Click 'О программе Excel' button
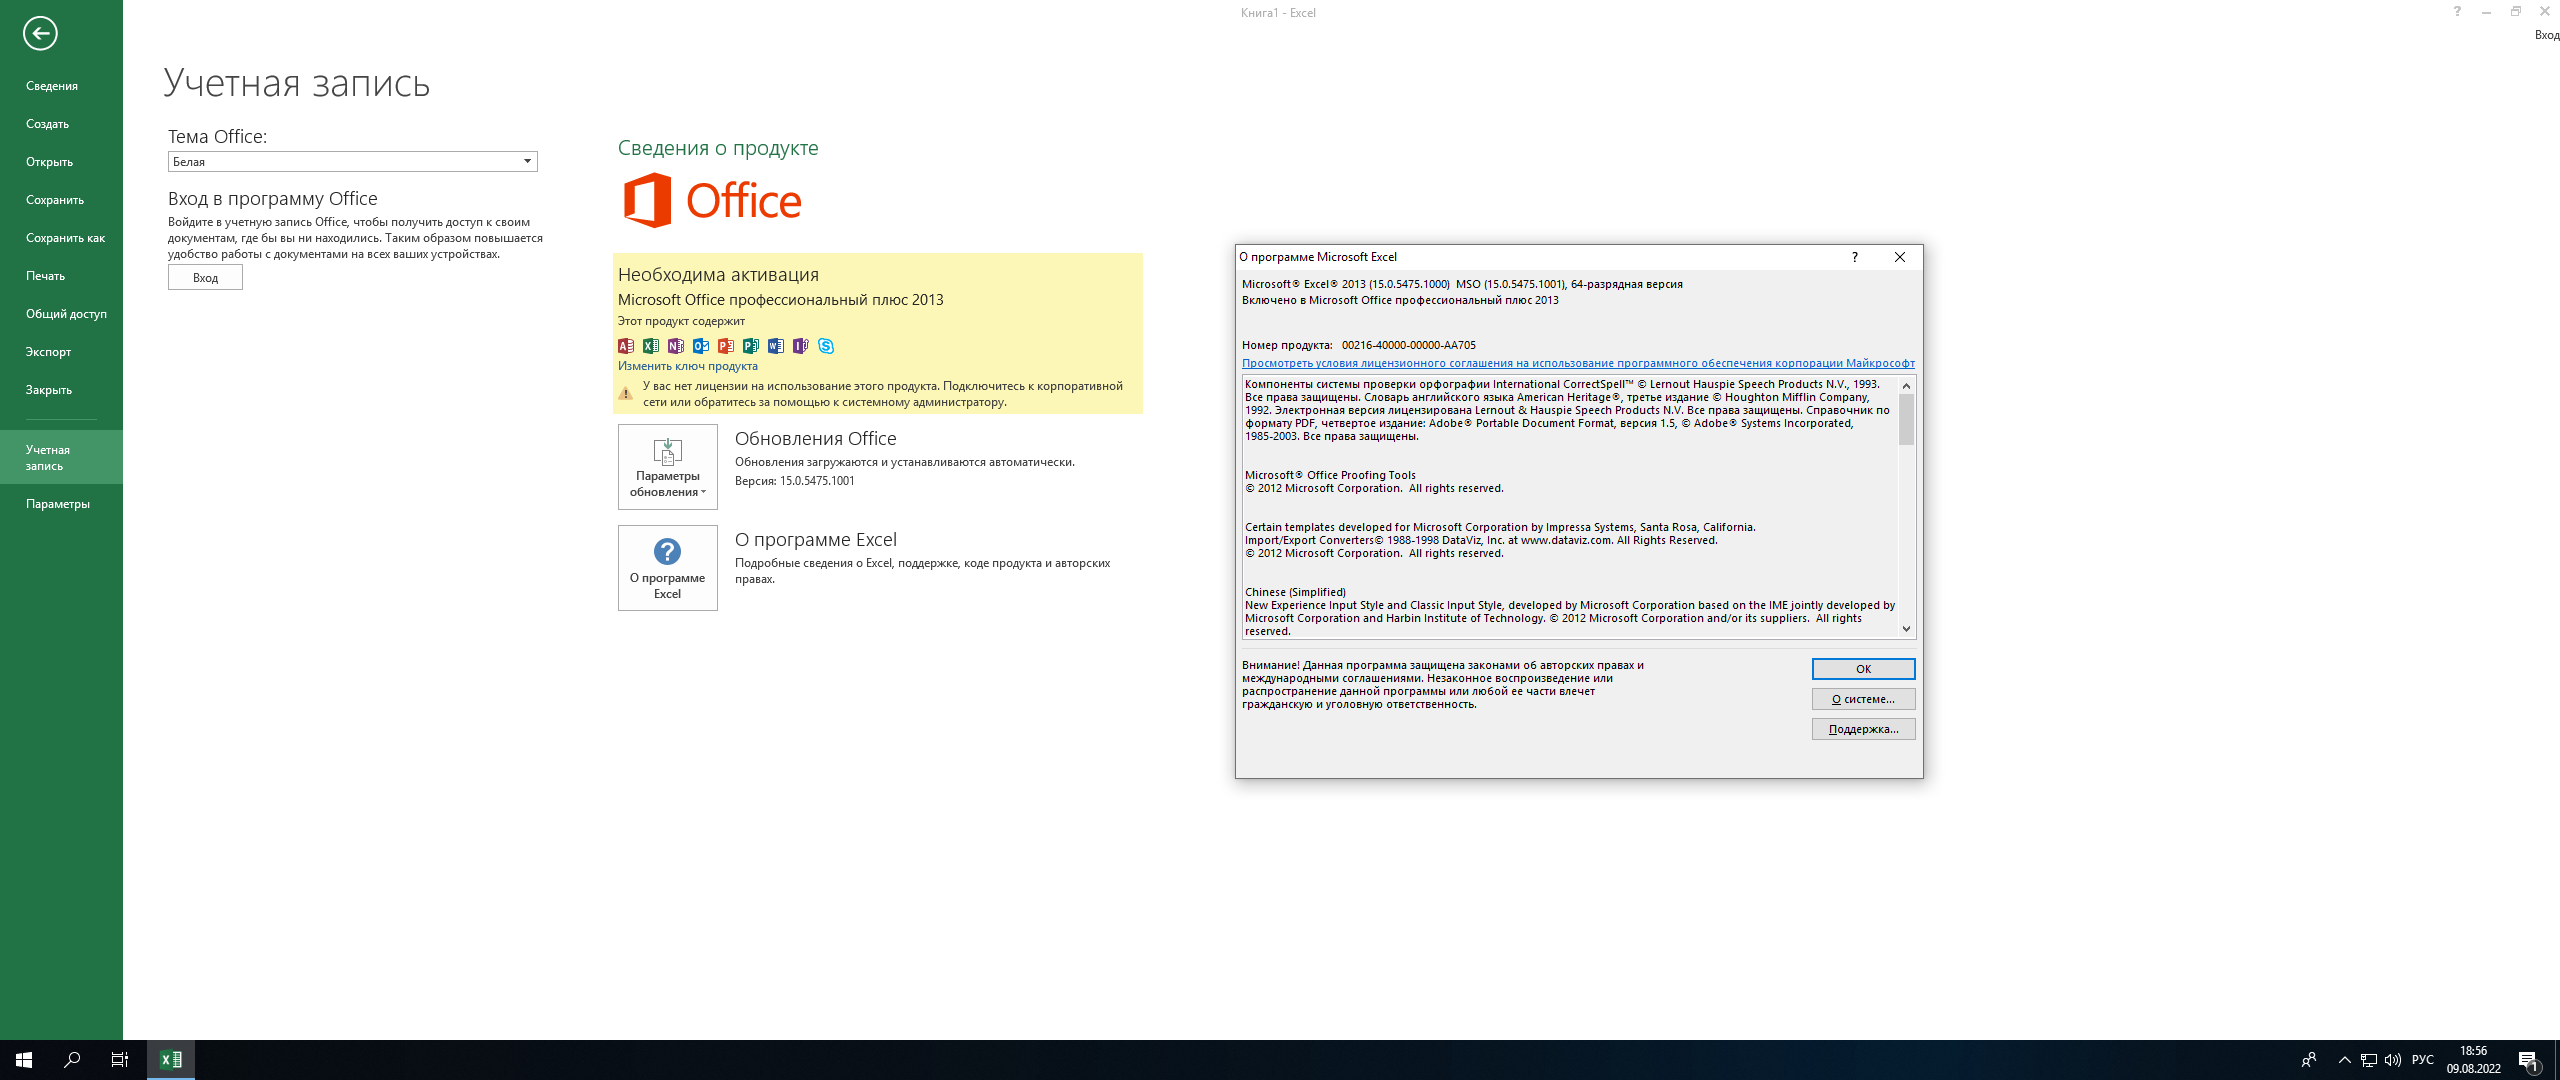The image size is (2560, 1080). (668, 568)
